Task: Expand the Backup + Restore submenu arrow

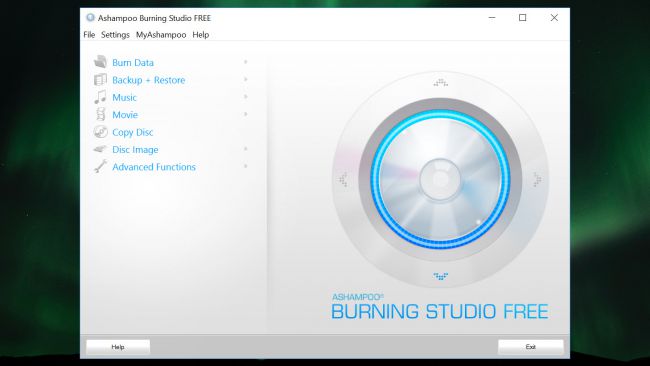Action: [245, 80]
